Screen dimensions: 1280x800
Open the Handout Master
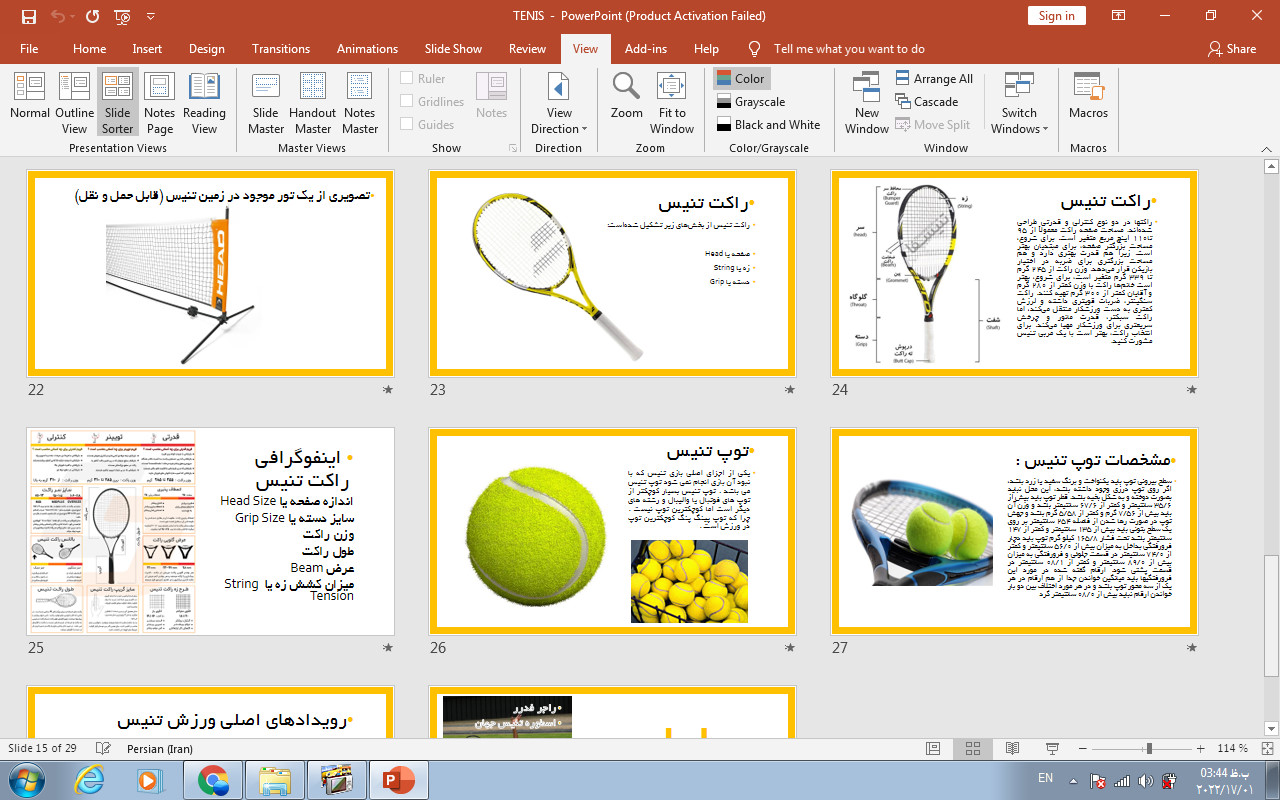pos(312,101)
